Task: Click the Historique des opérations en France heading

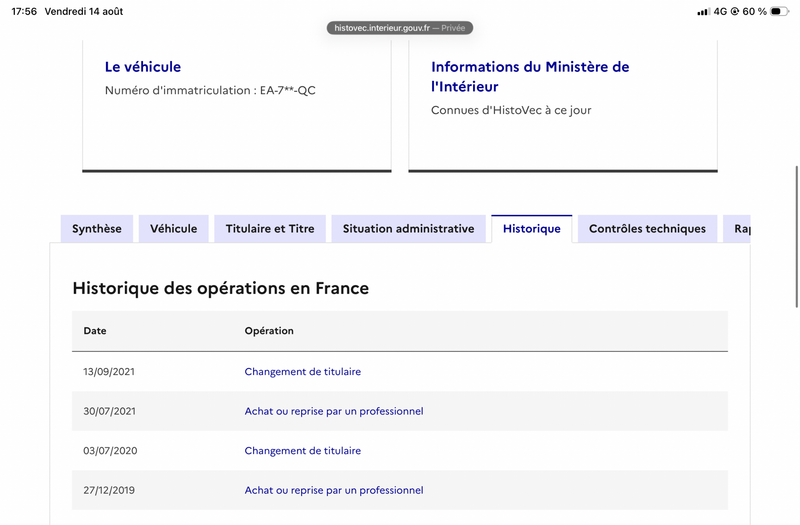Action: (x=220, y=288)
